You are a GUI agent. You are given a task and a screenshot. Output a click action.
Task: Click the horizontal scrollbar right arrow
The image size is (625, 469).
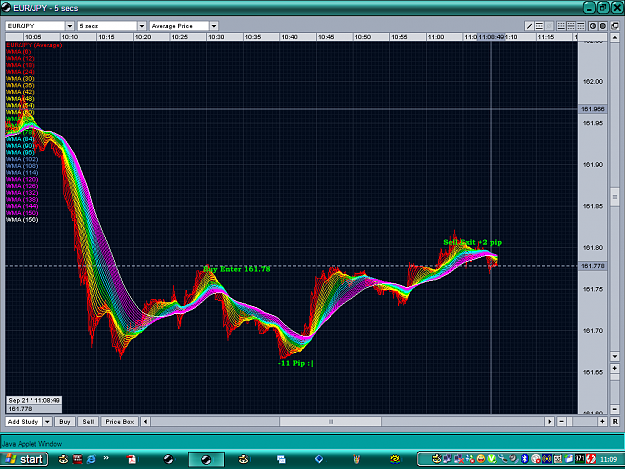(549, 422)
